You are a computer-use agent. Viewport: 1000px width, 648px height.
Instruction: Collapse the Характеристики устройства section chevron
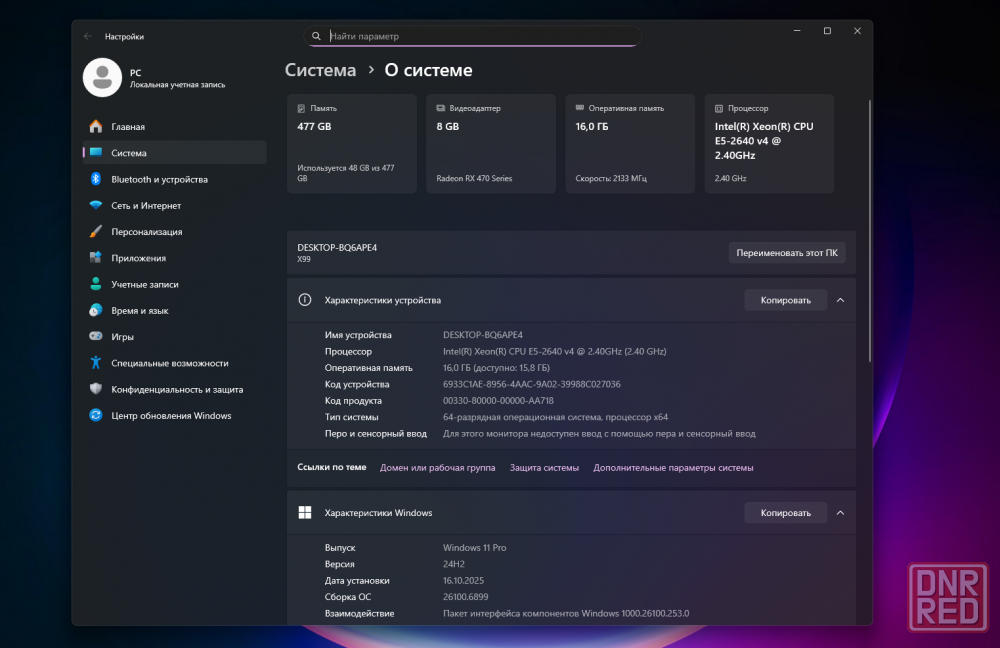click(840, 300)
